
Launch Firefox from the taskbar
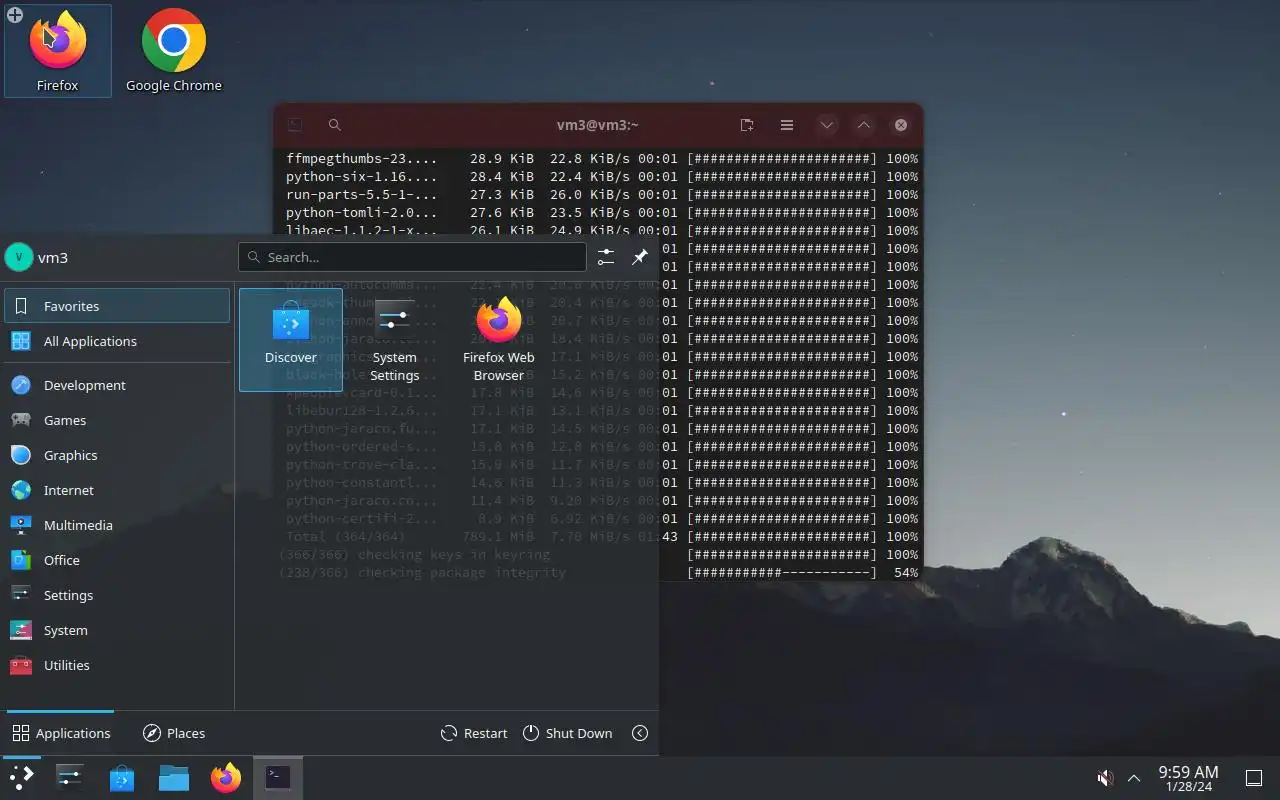coord(226,777)
